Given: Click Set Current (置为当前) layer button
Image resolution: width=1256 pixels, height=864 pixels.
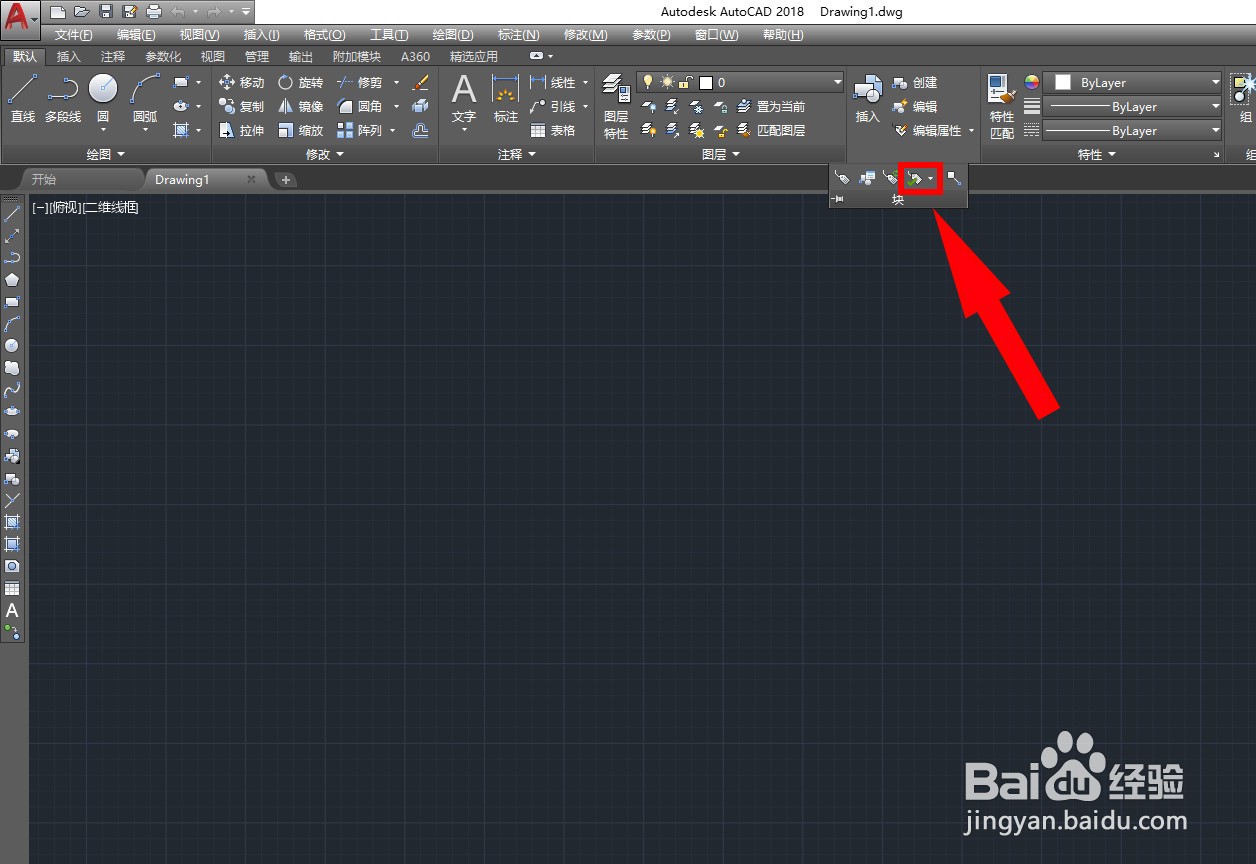Looking at the screenshot, I should point(771,107).
